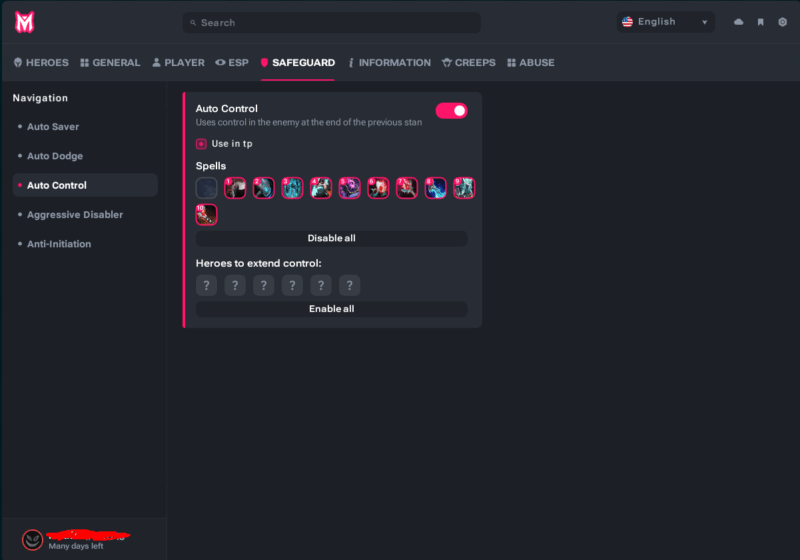
Task: Select first hero question-mark slot
Action: (x=207, y=286)
